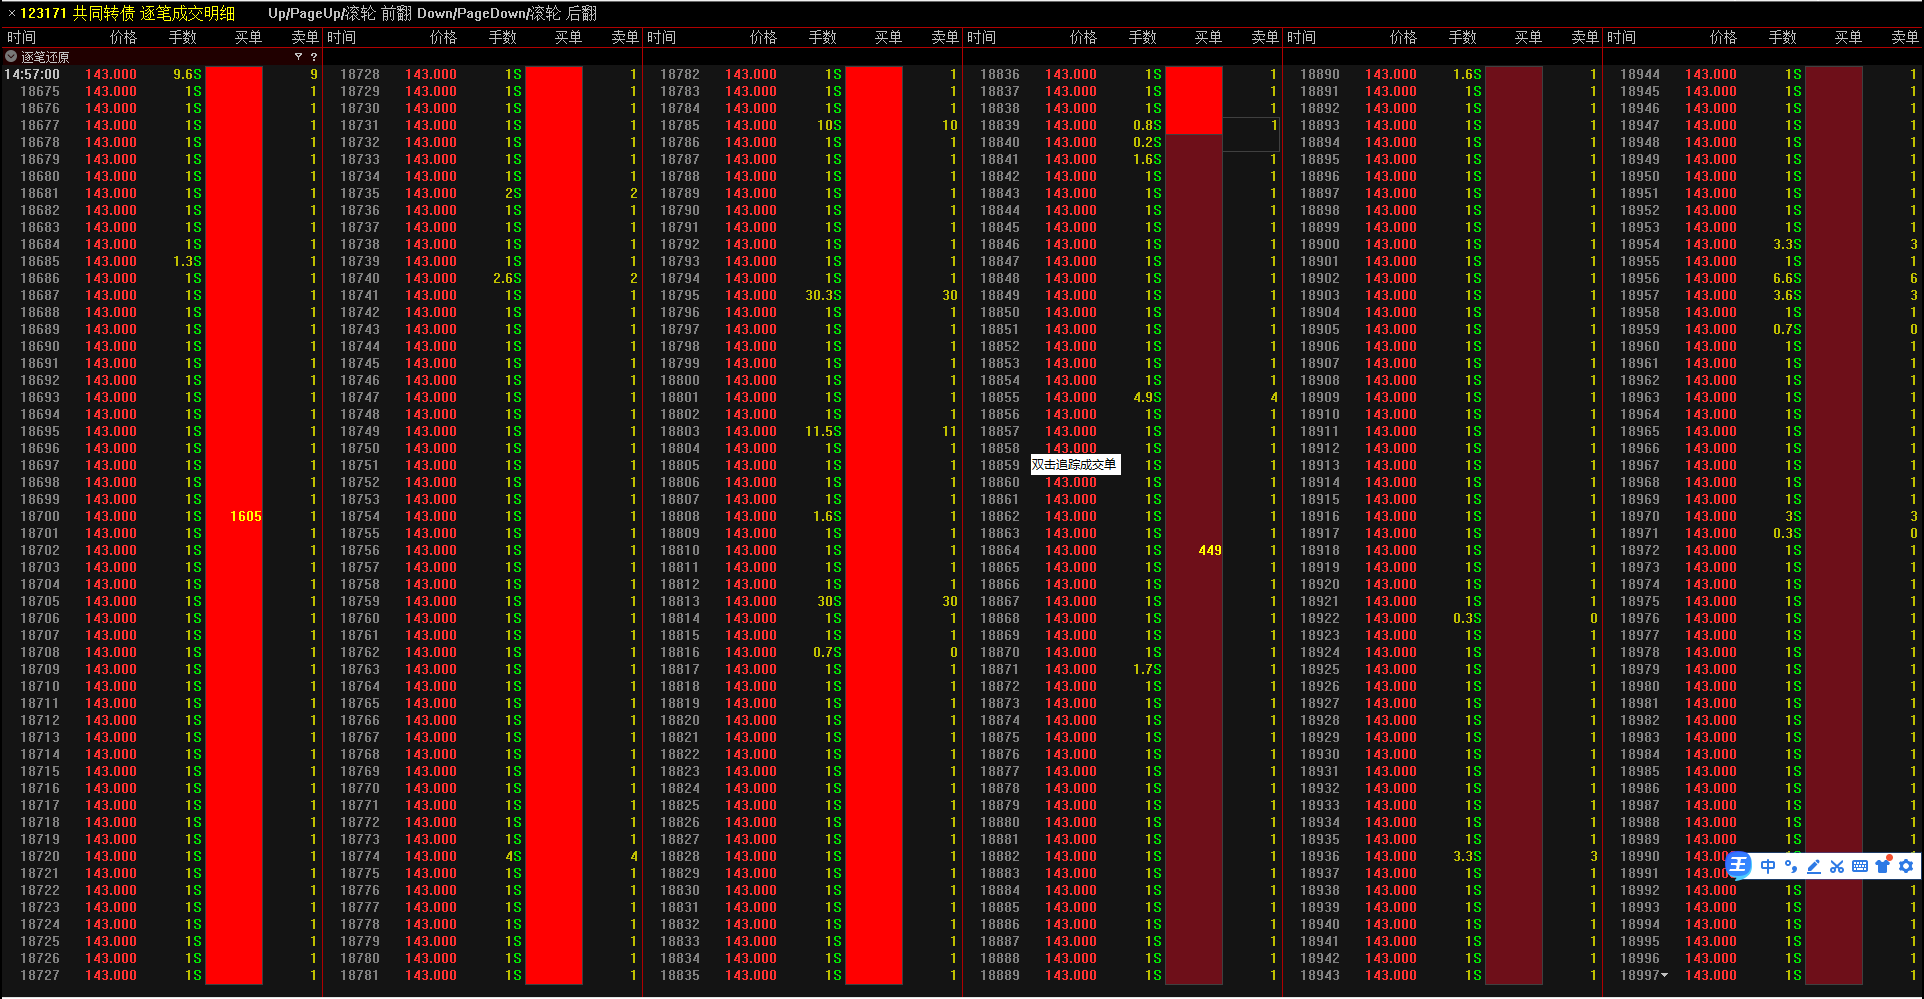Start the scissors screenshot tool
Image resolution: width=1924 pixels, height=999 pixels.
[1837, 866]
